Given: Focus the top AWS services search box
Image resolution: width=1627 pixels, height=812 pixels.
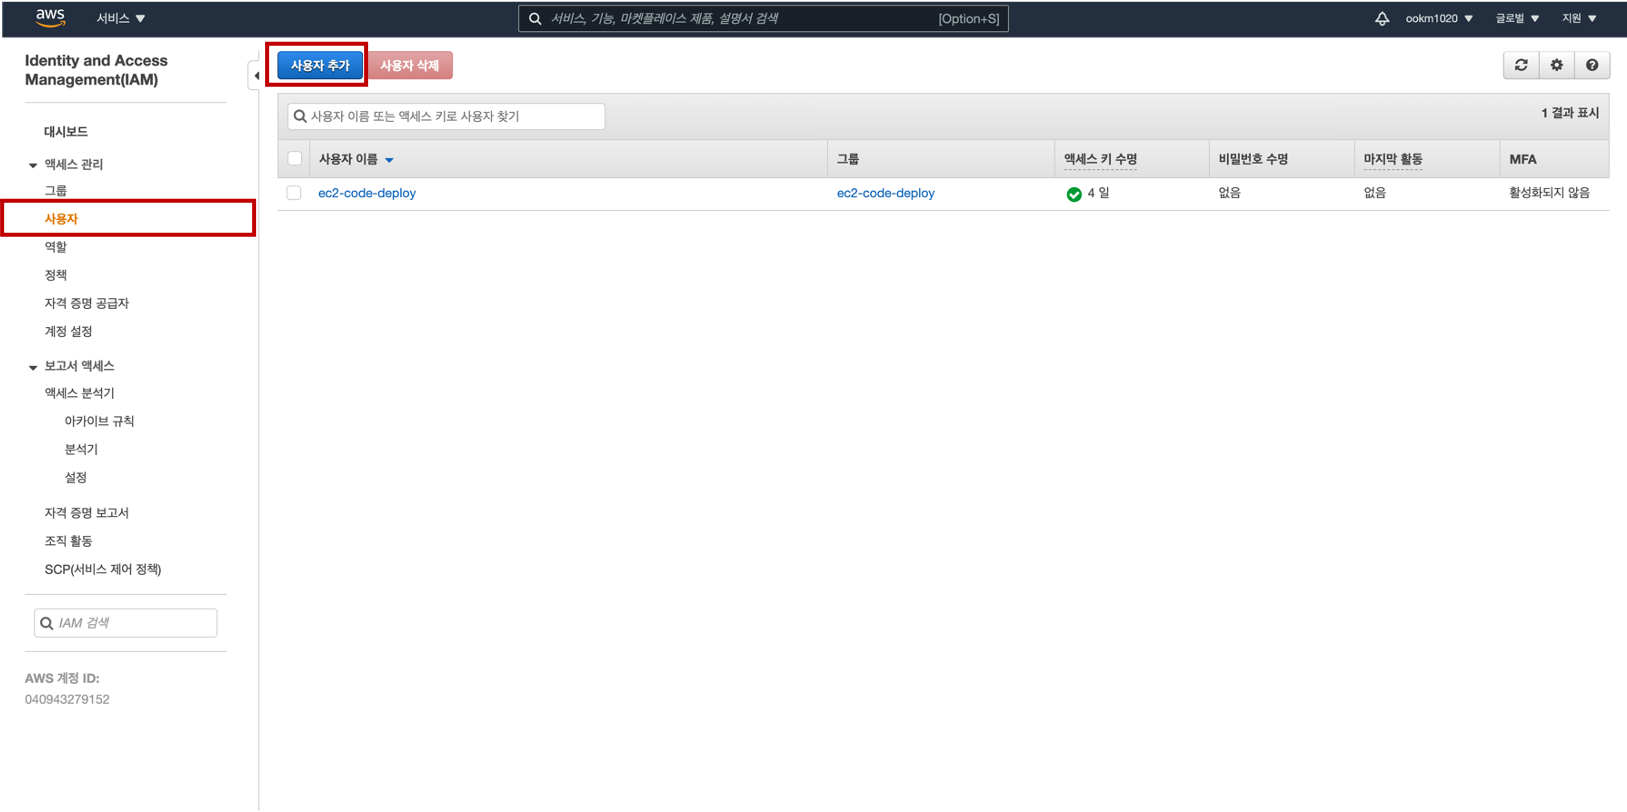Looking at the screenshot, I should click(763, 18).
